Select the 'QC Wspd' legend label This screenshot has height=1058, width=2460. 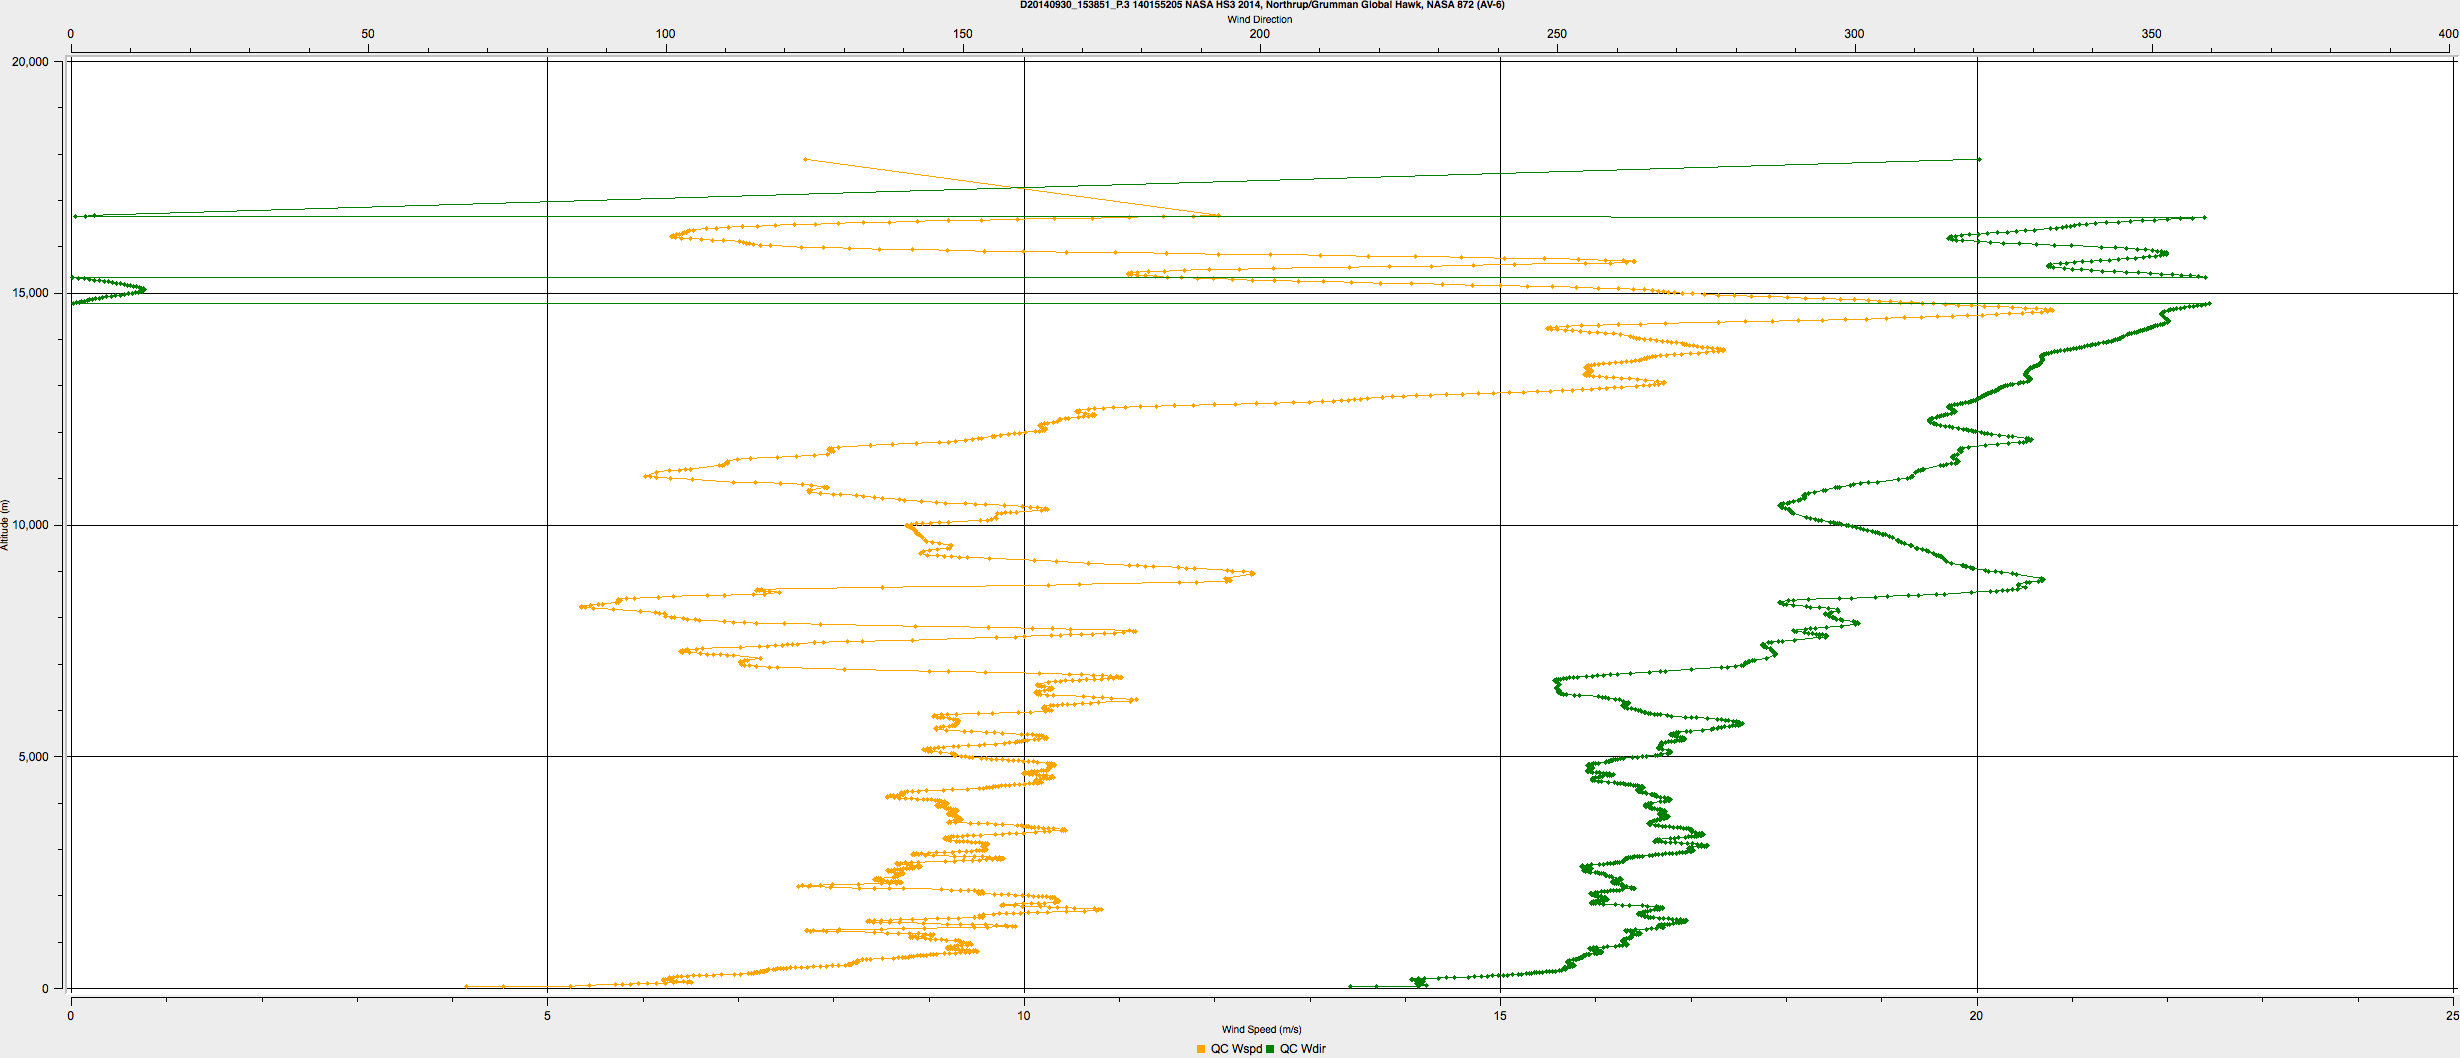coord(1236,1049)
